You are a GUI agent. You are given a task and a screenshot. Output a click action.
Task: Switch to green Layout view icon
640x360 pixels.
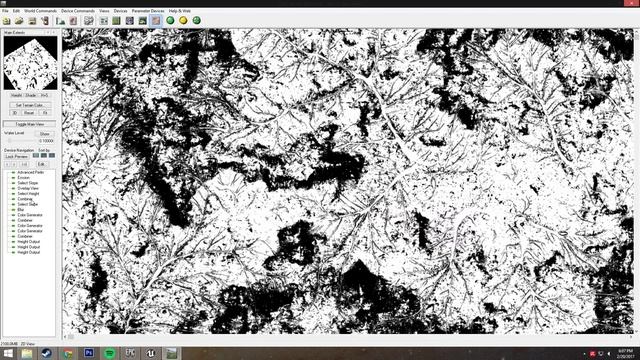(117, 20)
